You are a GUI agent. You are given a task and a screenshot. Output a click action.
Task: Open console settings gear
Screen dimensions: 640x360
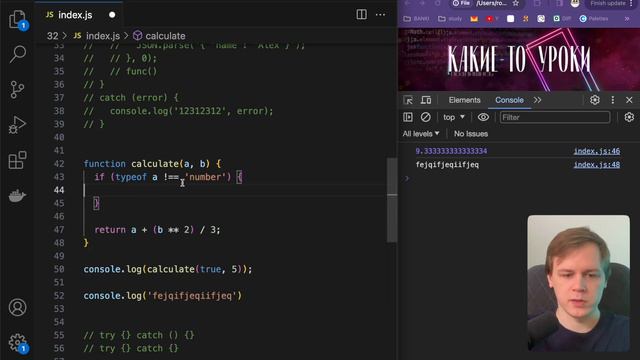[629, 117]
